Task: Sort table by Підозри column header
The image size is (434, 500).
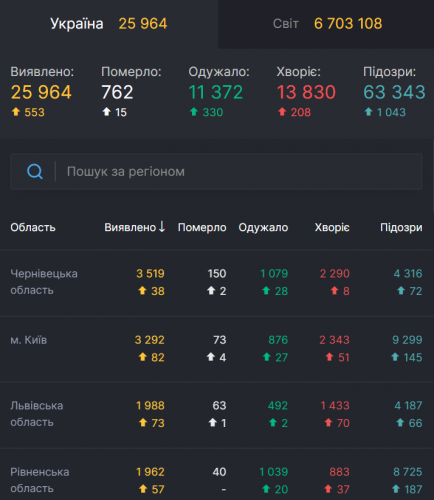Action: point(401,227)
